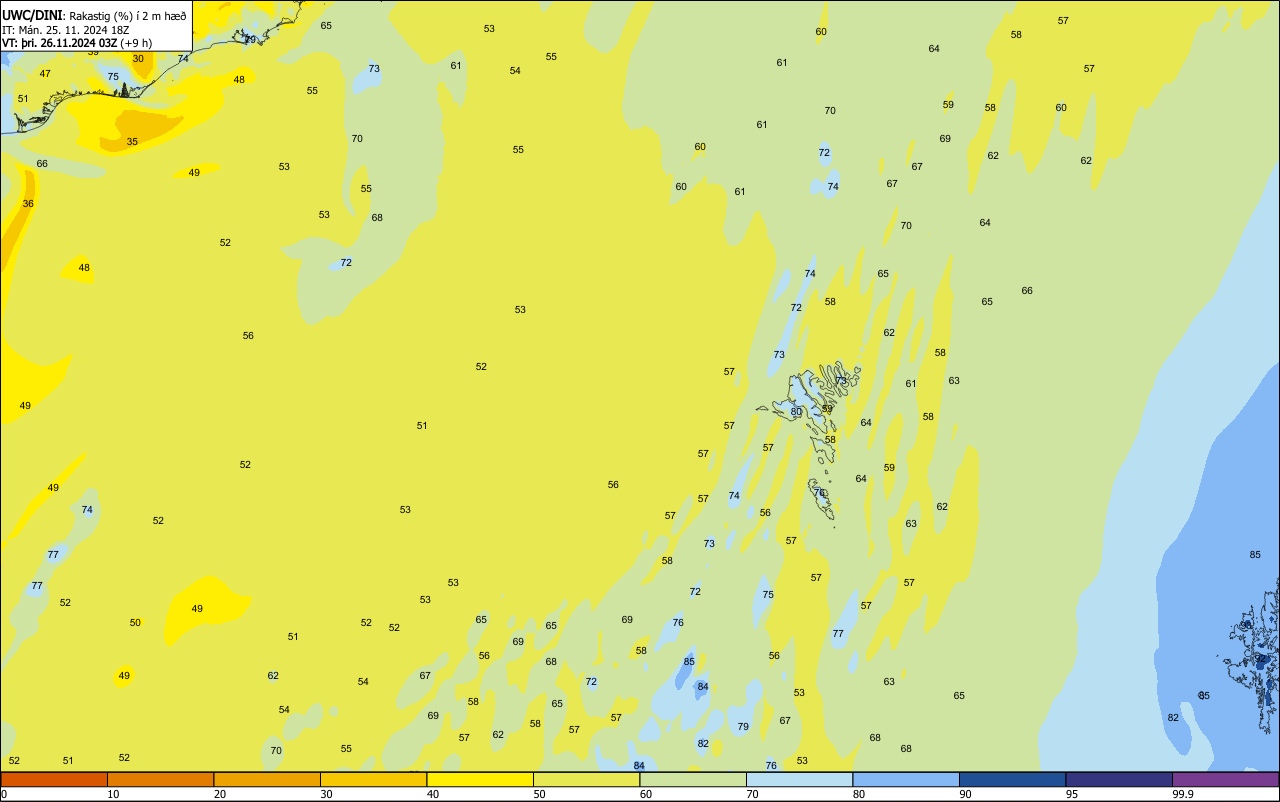Viewport: 1280px width, 802px height.
Task: Click the pale blue 70–80 legend segment
Action: point(799,779)
